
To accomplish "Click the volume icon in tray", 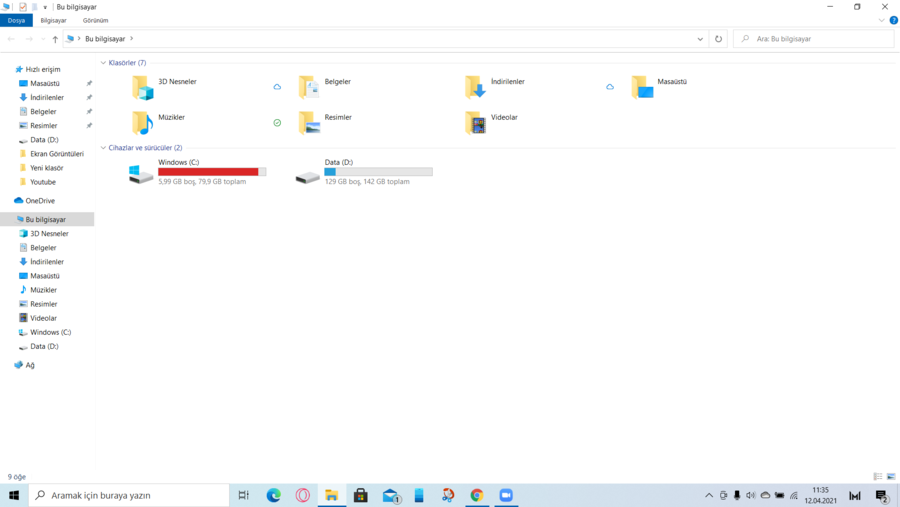I will (750, 496).
